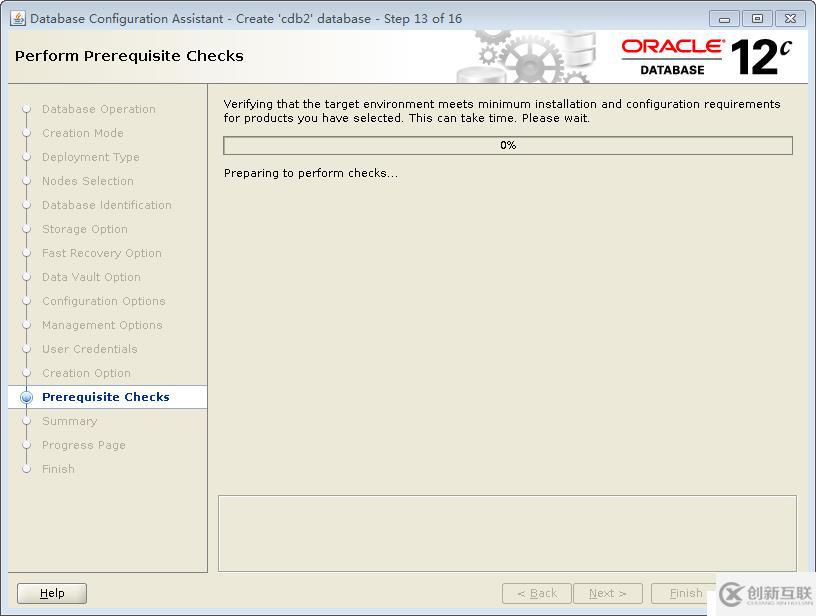
Task: Select the Nodes Selection step
Action: point(87,181)
